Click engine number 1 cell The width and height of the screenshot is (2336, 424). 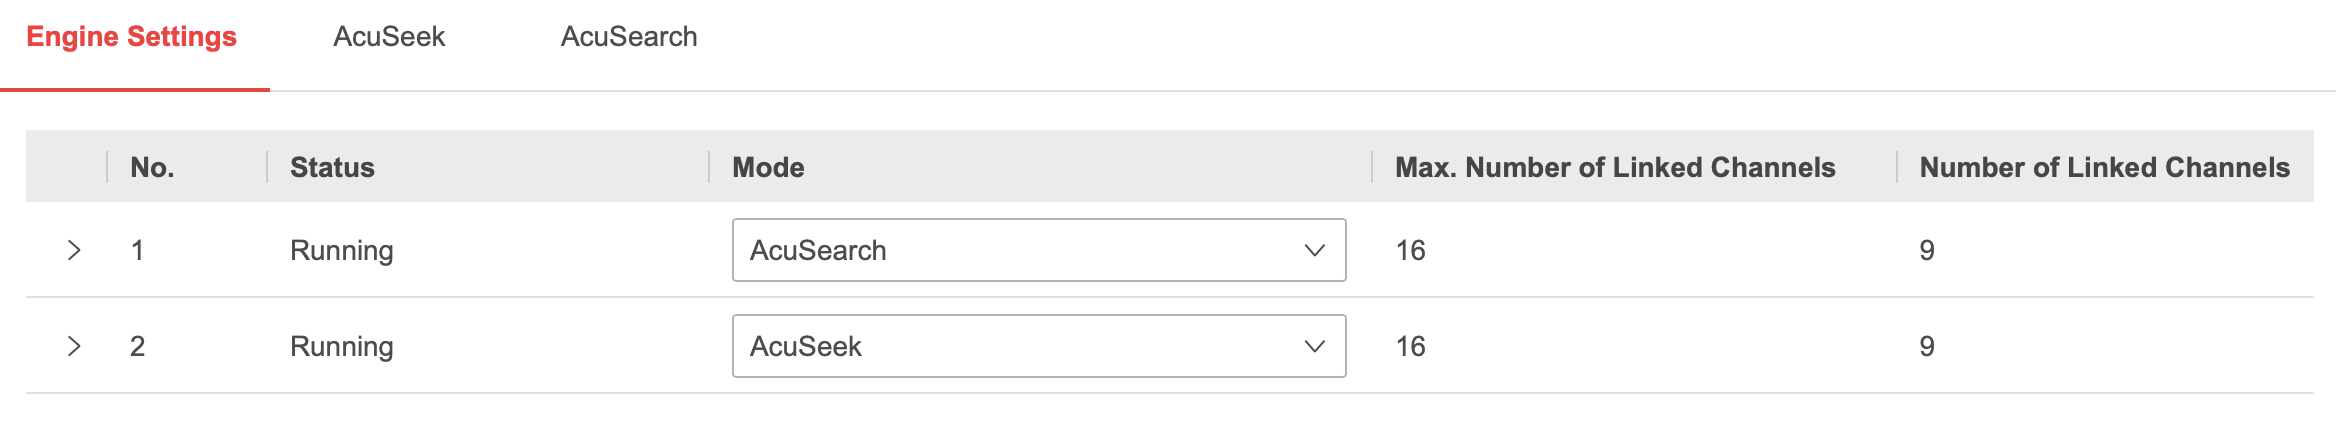pyautogui.click(x=138, y=250)
